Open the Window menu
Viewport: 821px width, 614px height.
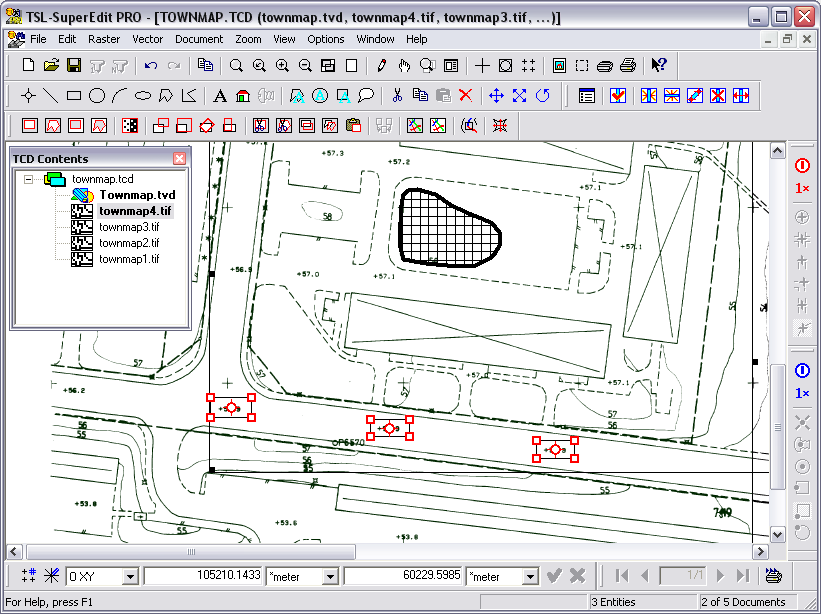[x=375, y=39]
